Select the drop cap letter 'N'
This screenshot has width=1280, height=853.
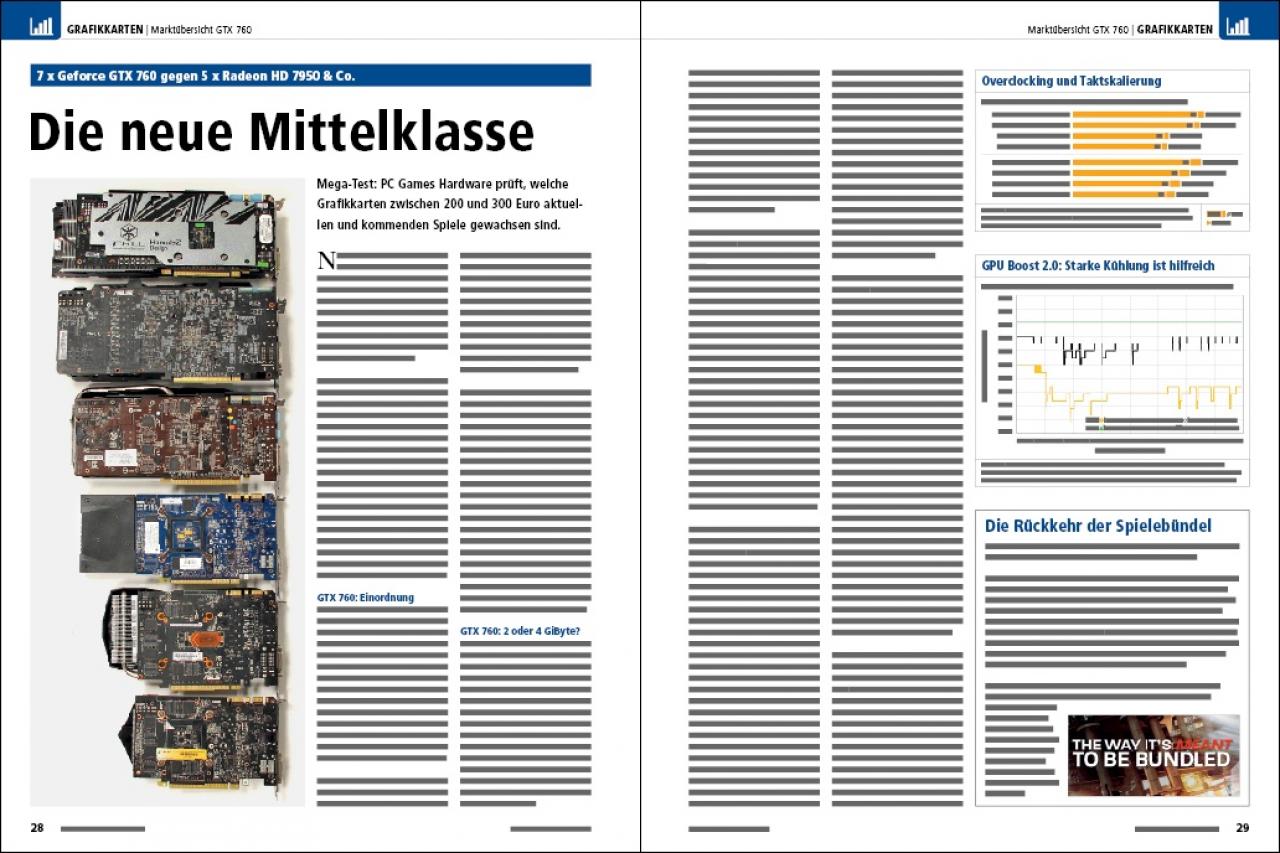coord(326,262)
